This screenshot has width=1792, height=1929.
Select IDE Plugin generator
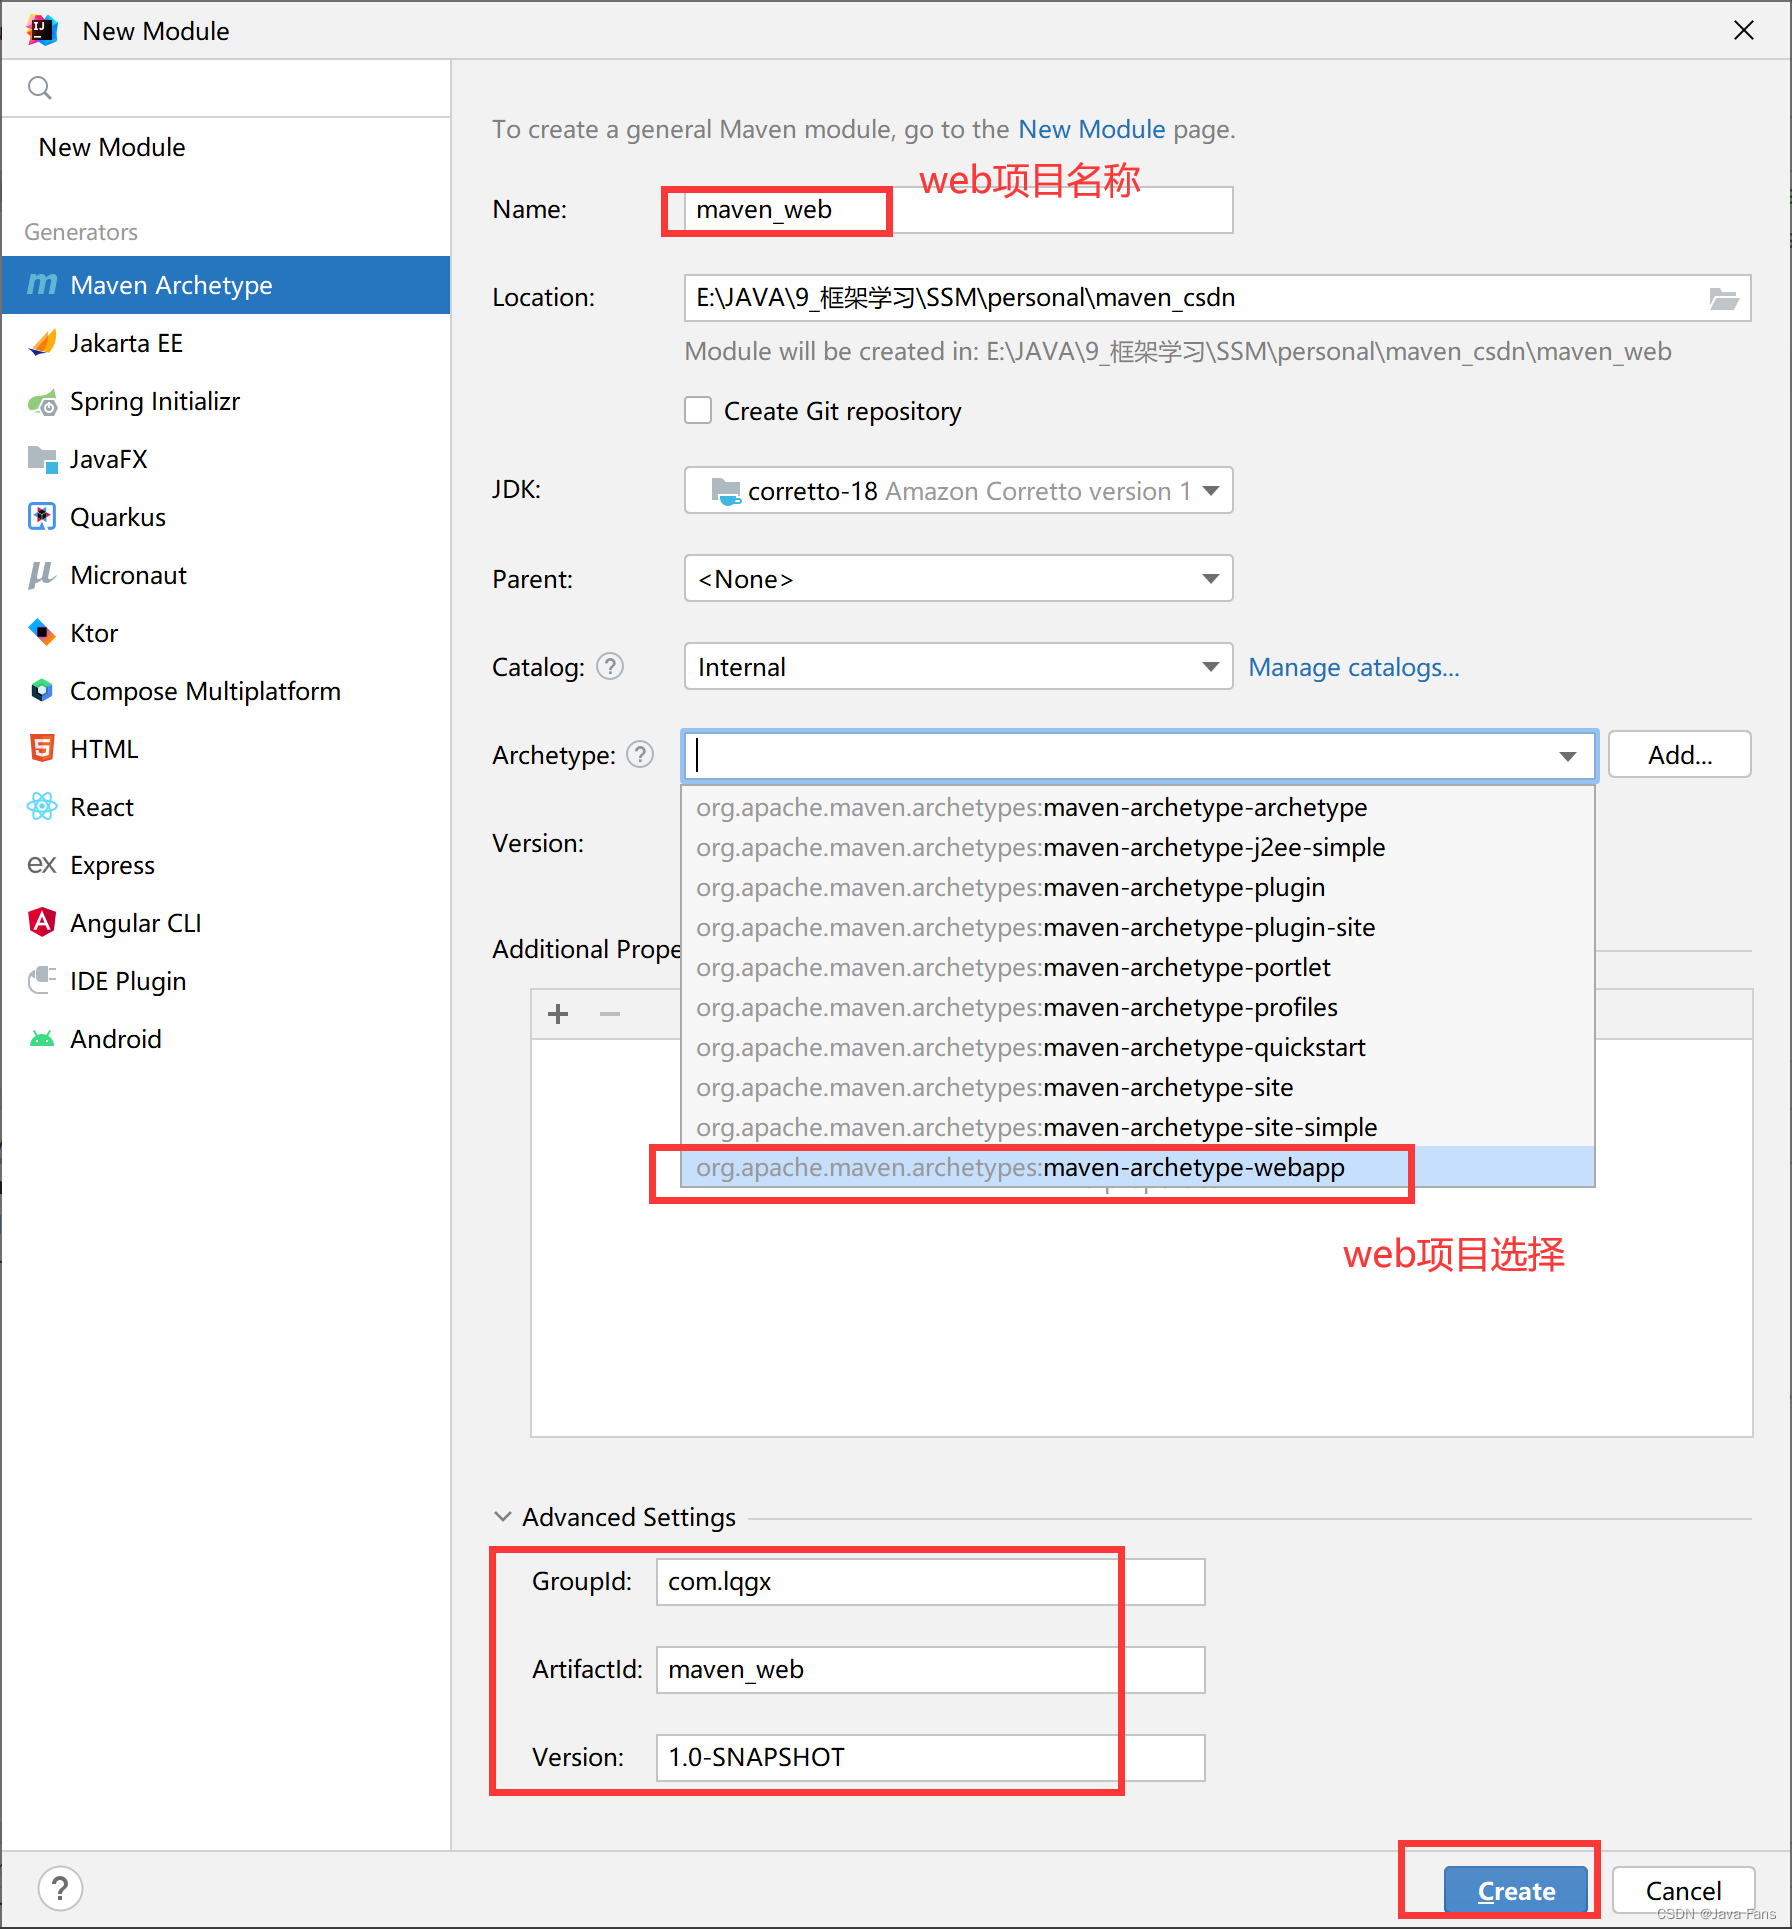coord(226,981)
